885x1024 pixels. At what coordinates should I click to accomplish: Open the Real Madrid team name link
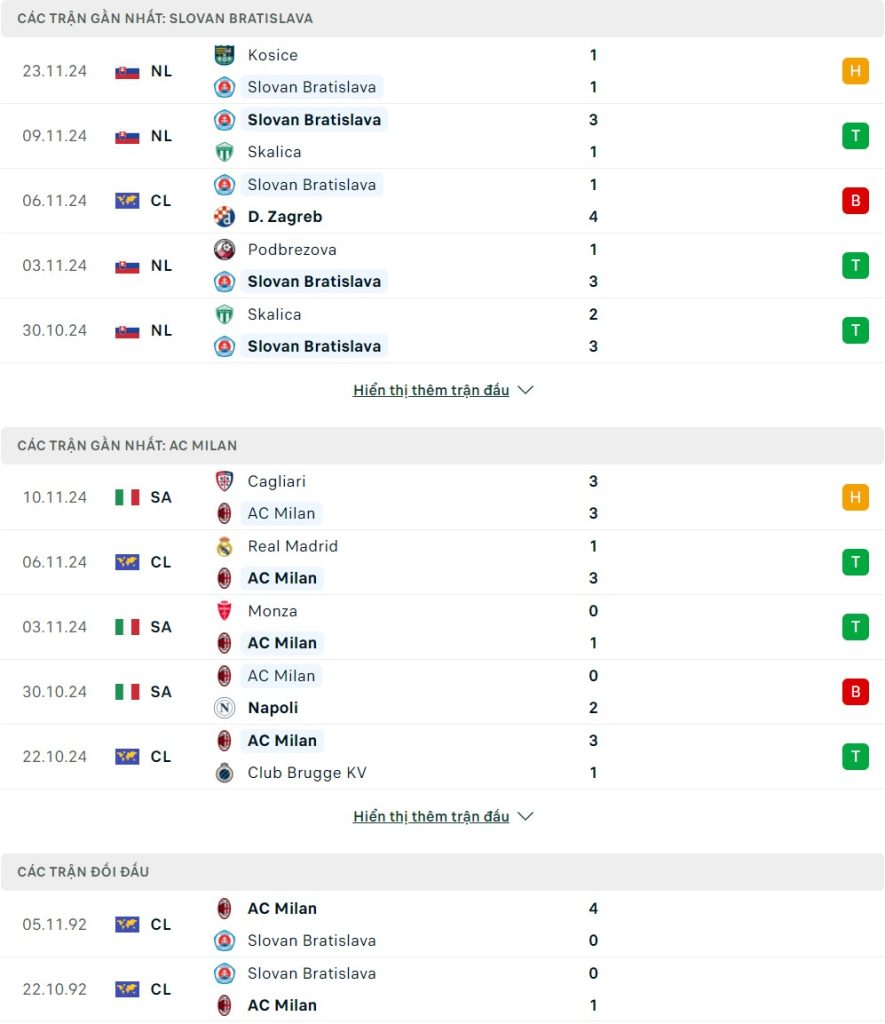[292, 546]
